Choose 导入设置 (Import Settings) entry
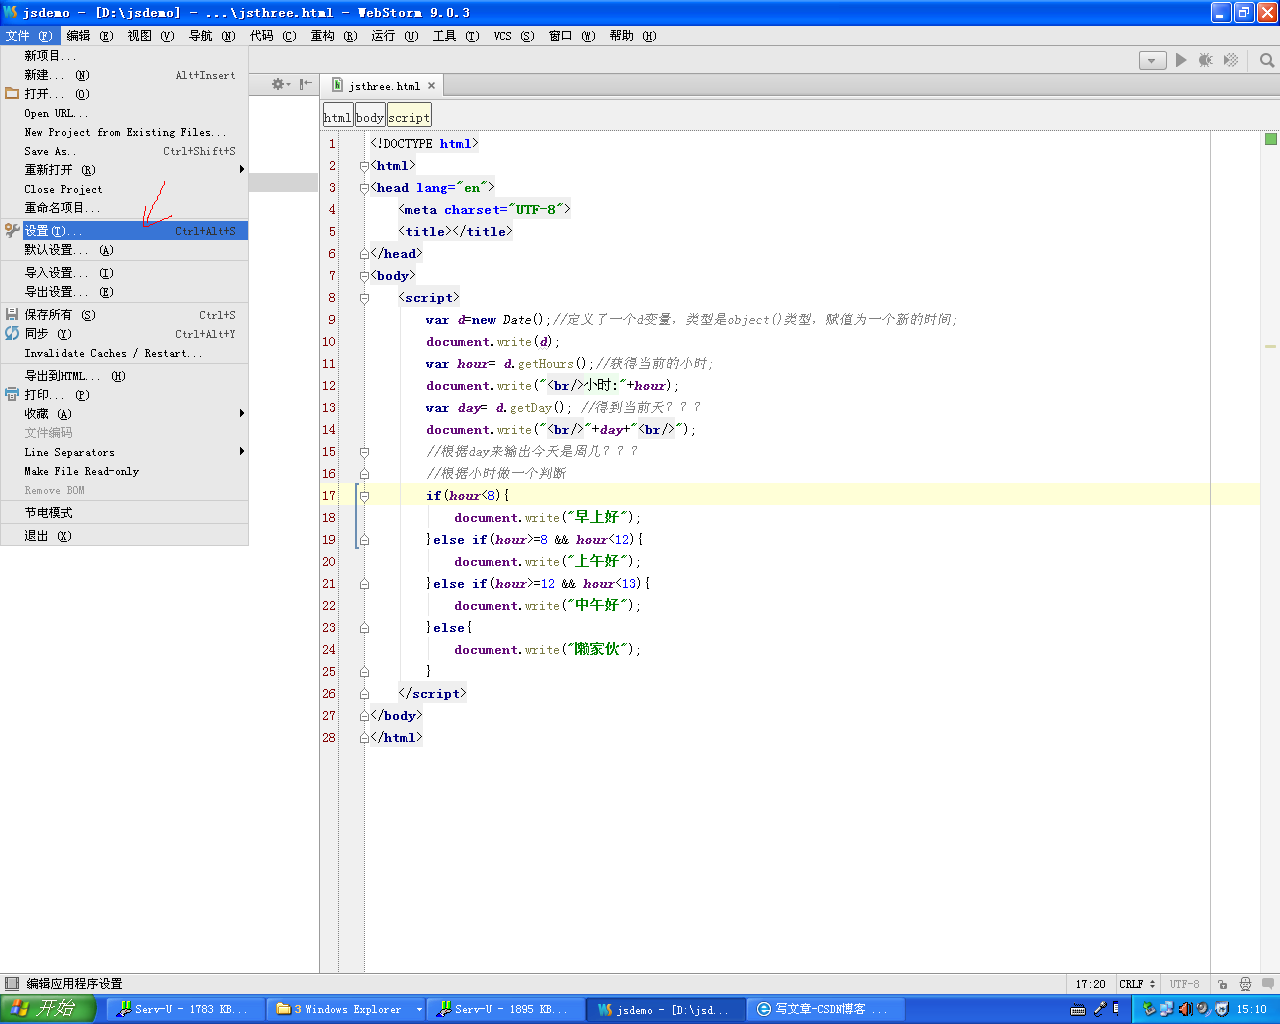The image size is (1280, 1024). coord(124,273)
